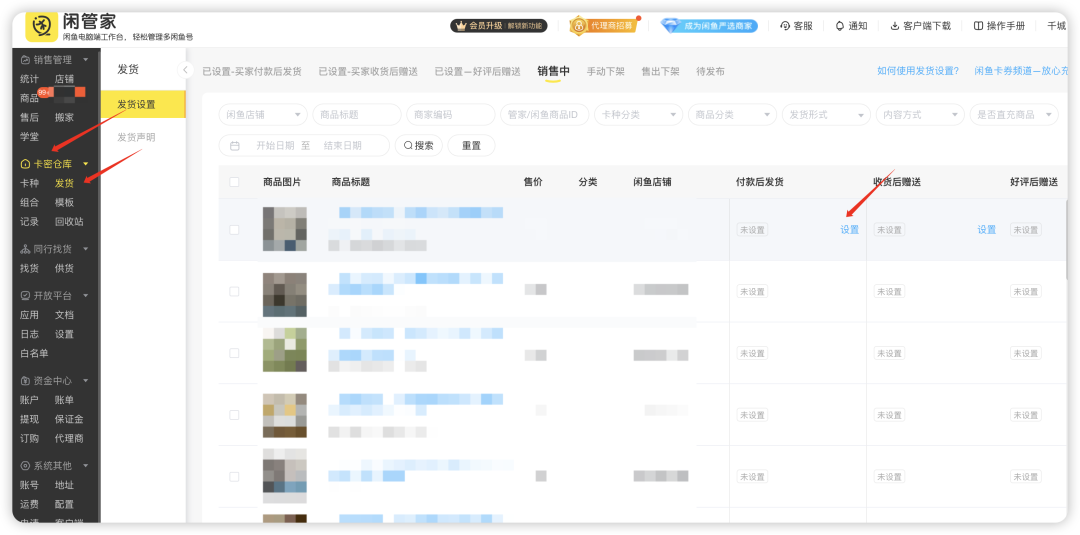Viewport: 1080px width, 535px height.
Task: Click the 搜索 button
Action: click(419, 145)
